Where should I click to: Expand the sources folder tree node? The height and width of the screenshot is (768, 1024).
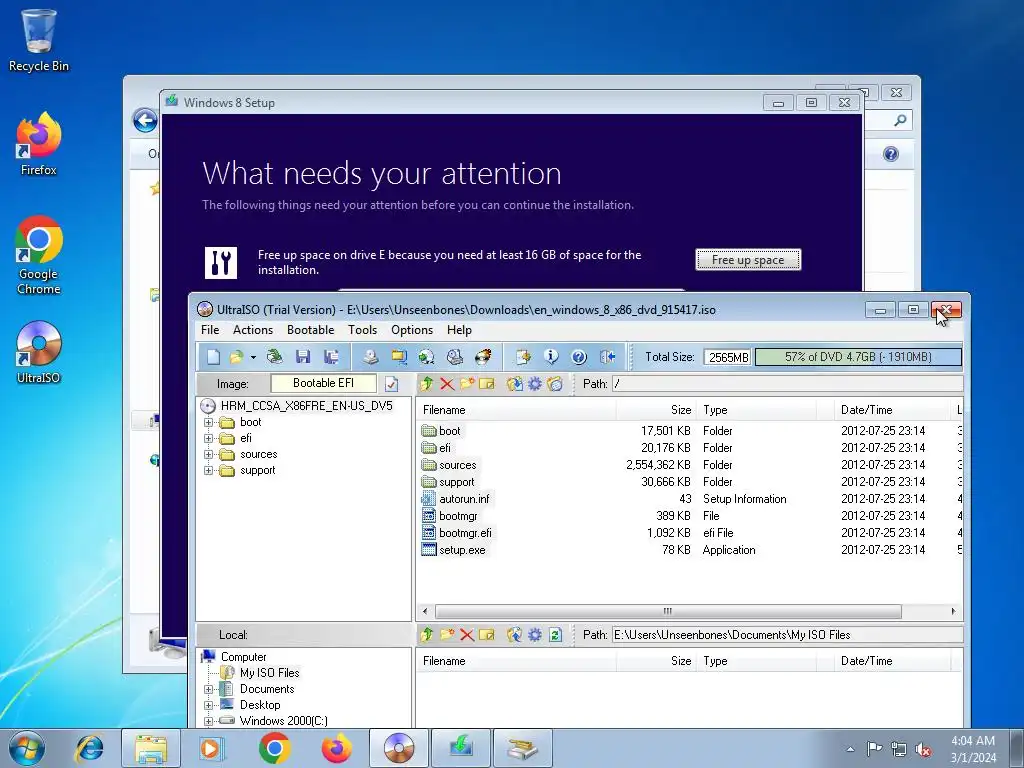point(208,455)
